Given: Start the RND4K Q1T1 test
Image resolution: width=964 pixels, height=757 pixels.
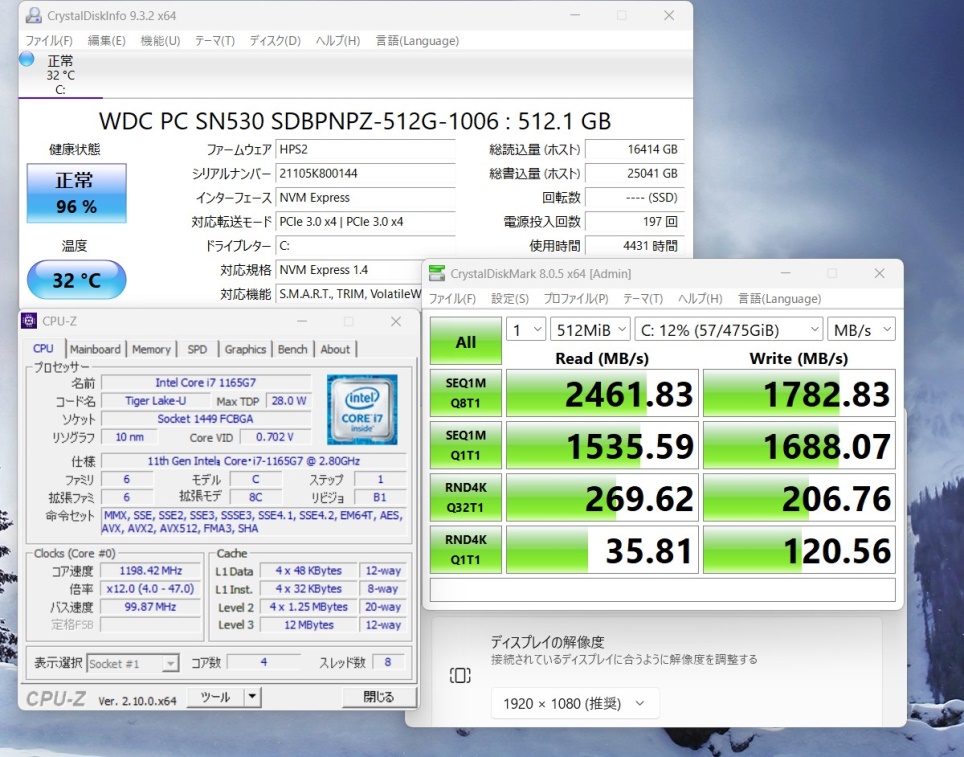Looking at the screenshot, I should click(x=465, y=550).
